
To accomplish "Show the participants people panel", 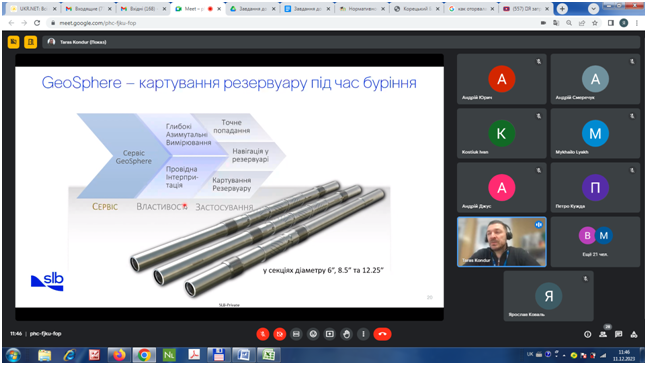I will click(x=603, y=334).
